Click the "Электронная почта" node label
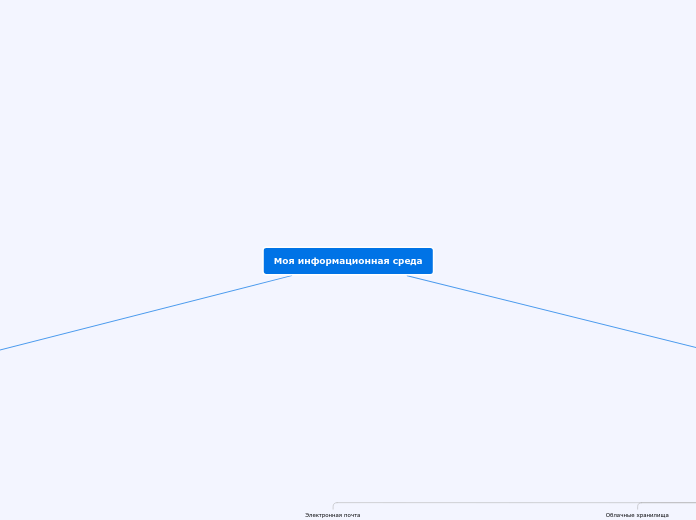696x520 pixels. click(332, 515)
